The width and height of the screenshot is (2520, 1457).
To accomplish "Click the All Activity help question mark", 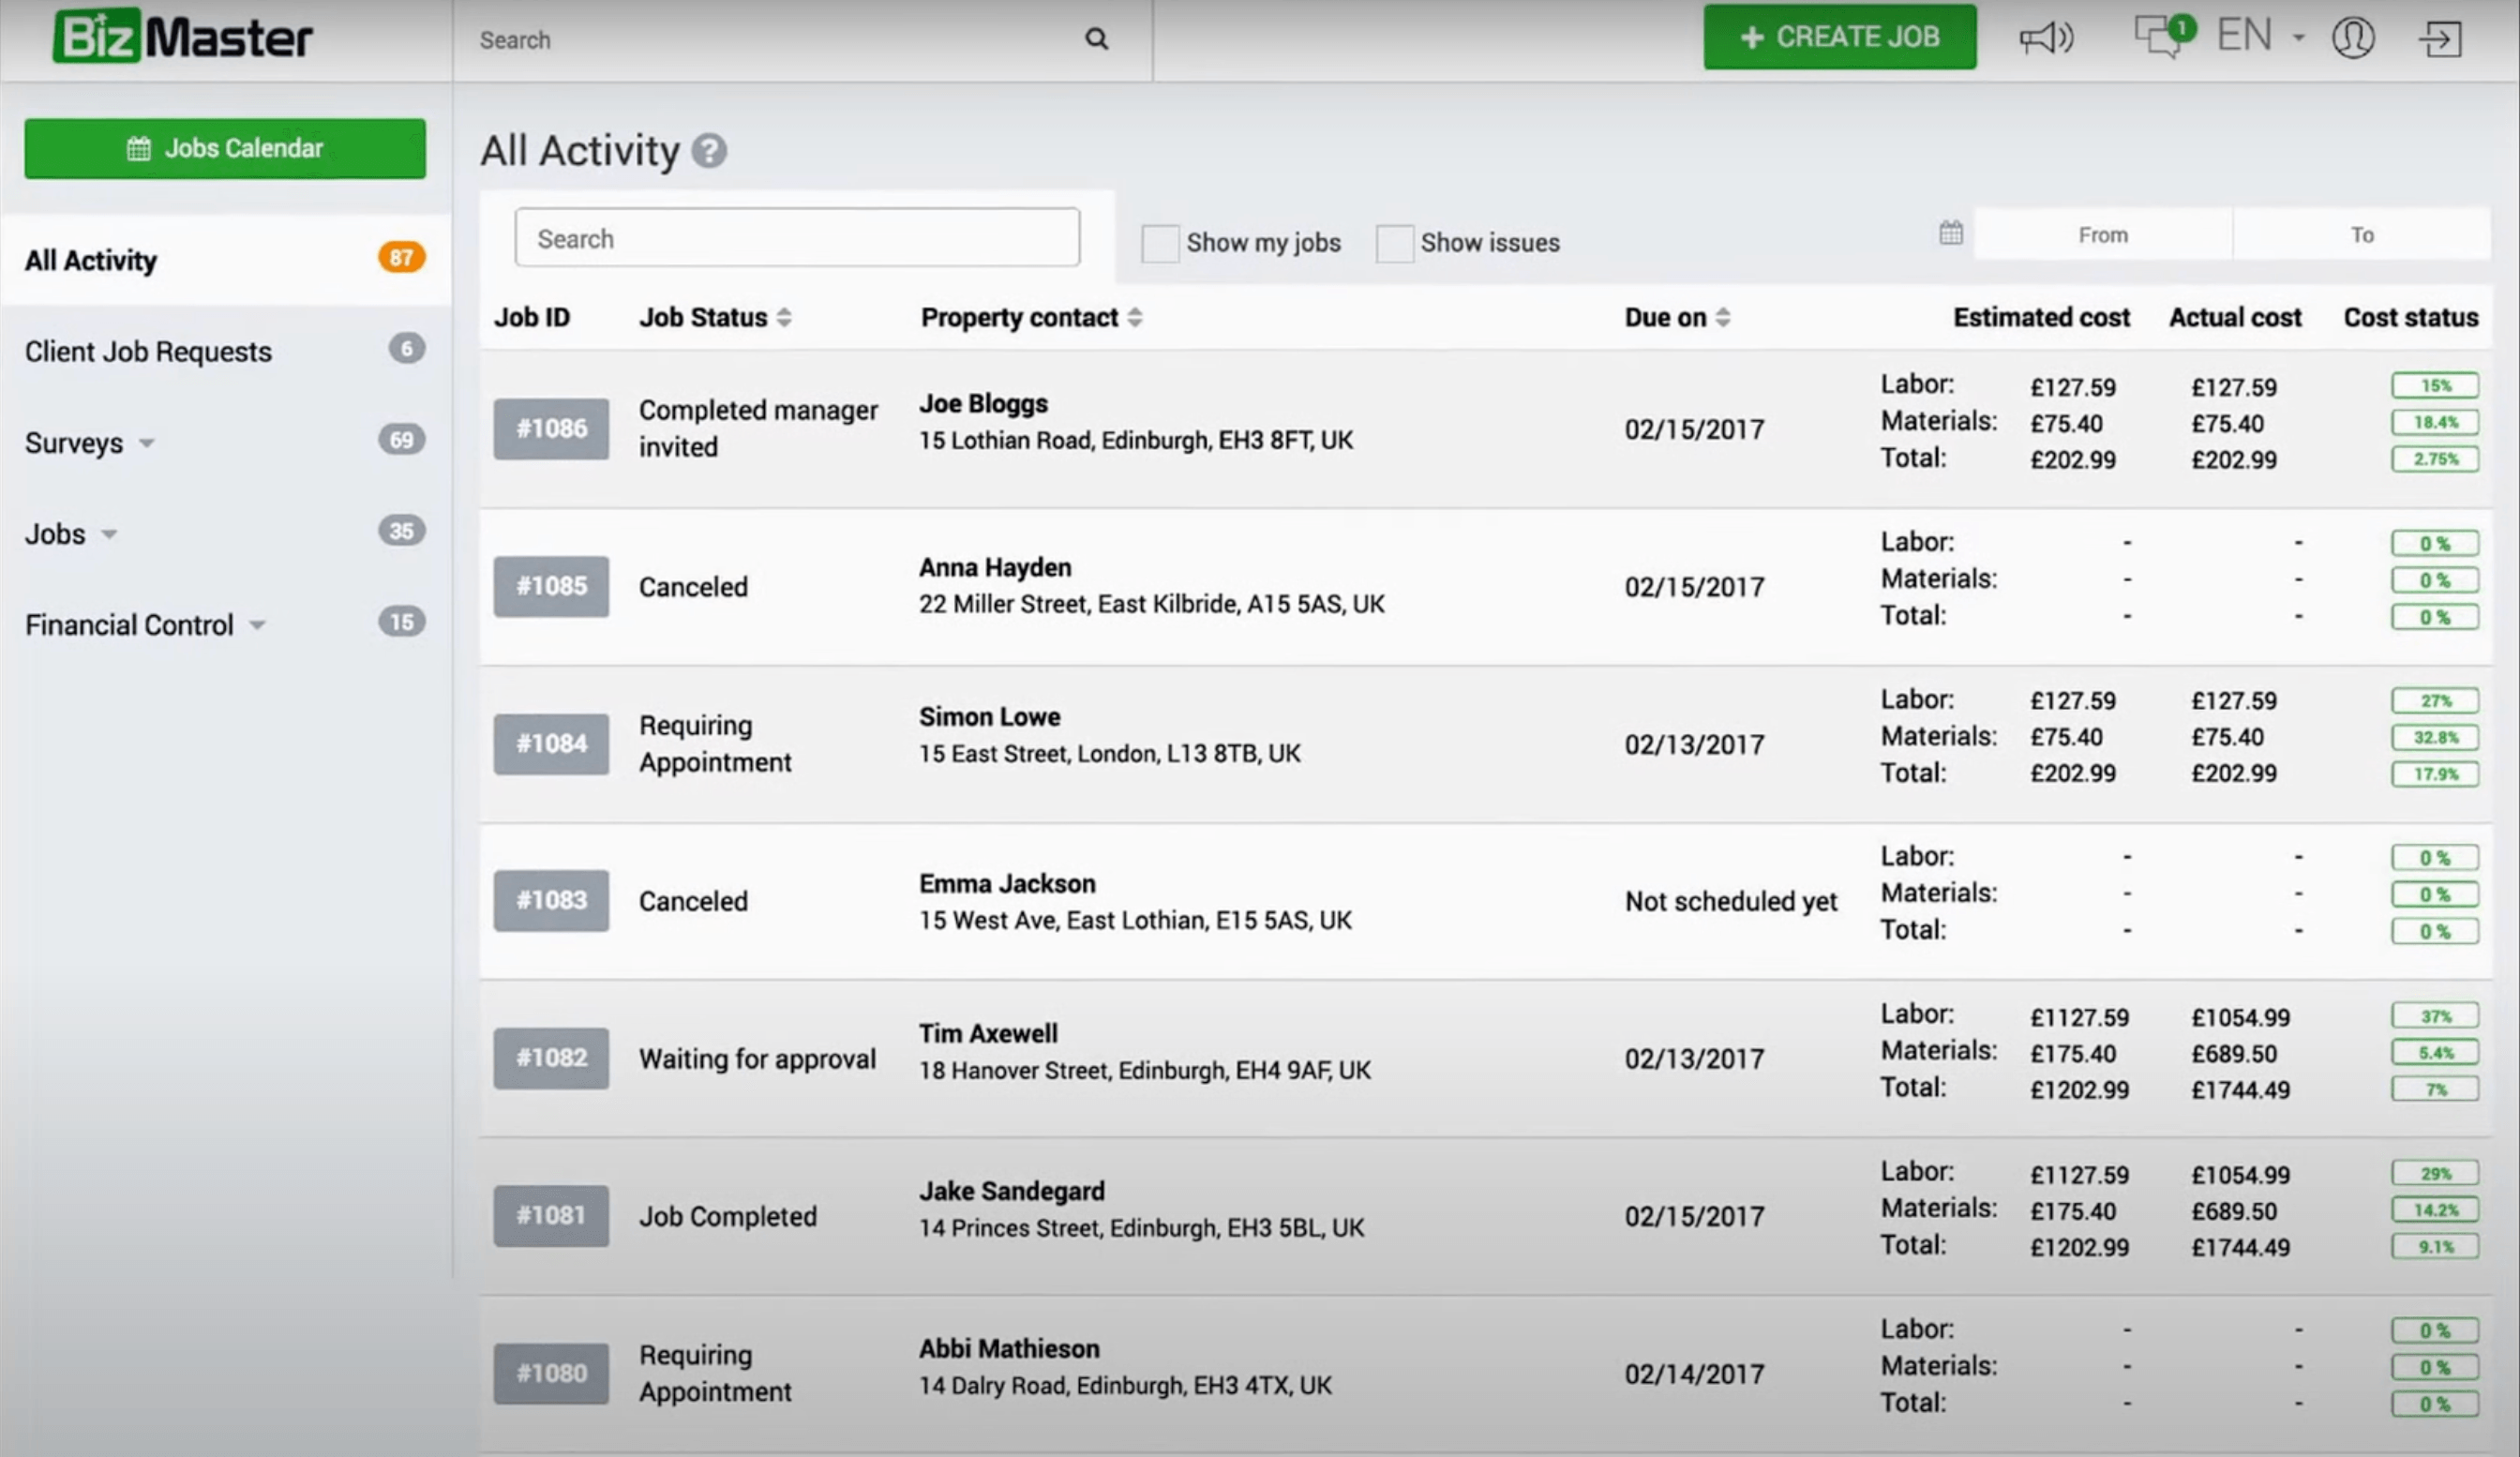I will pos(709,151).
